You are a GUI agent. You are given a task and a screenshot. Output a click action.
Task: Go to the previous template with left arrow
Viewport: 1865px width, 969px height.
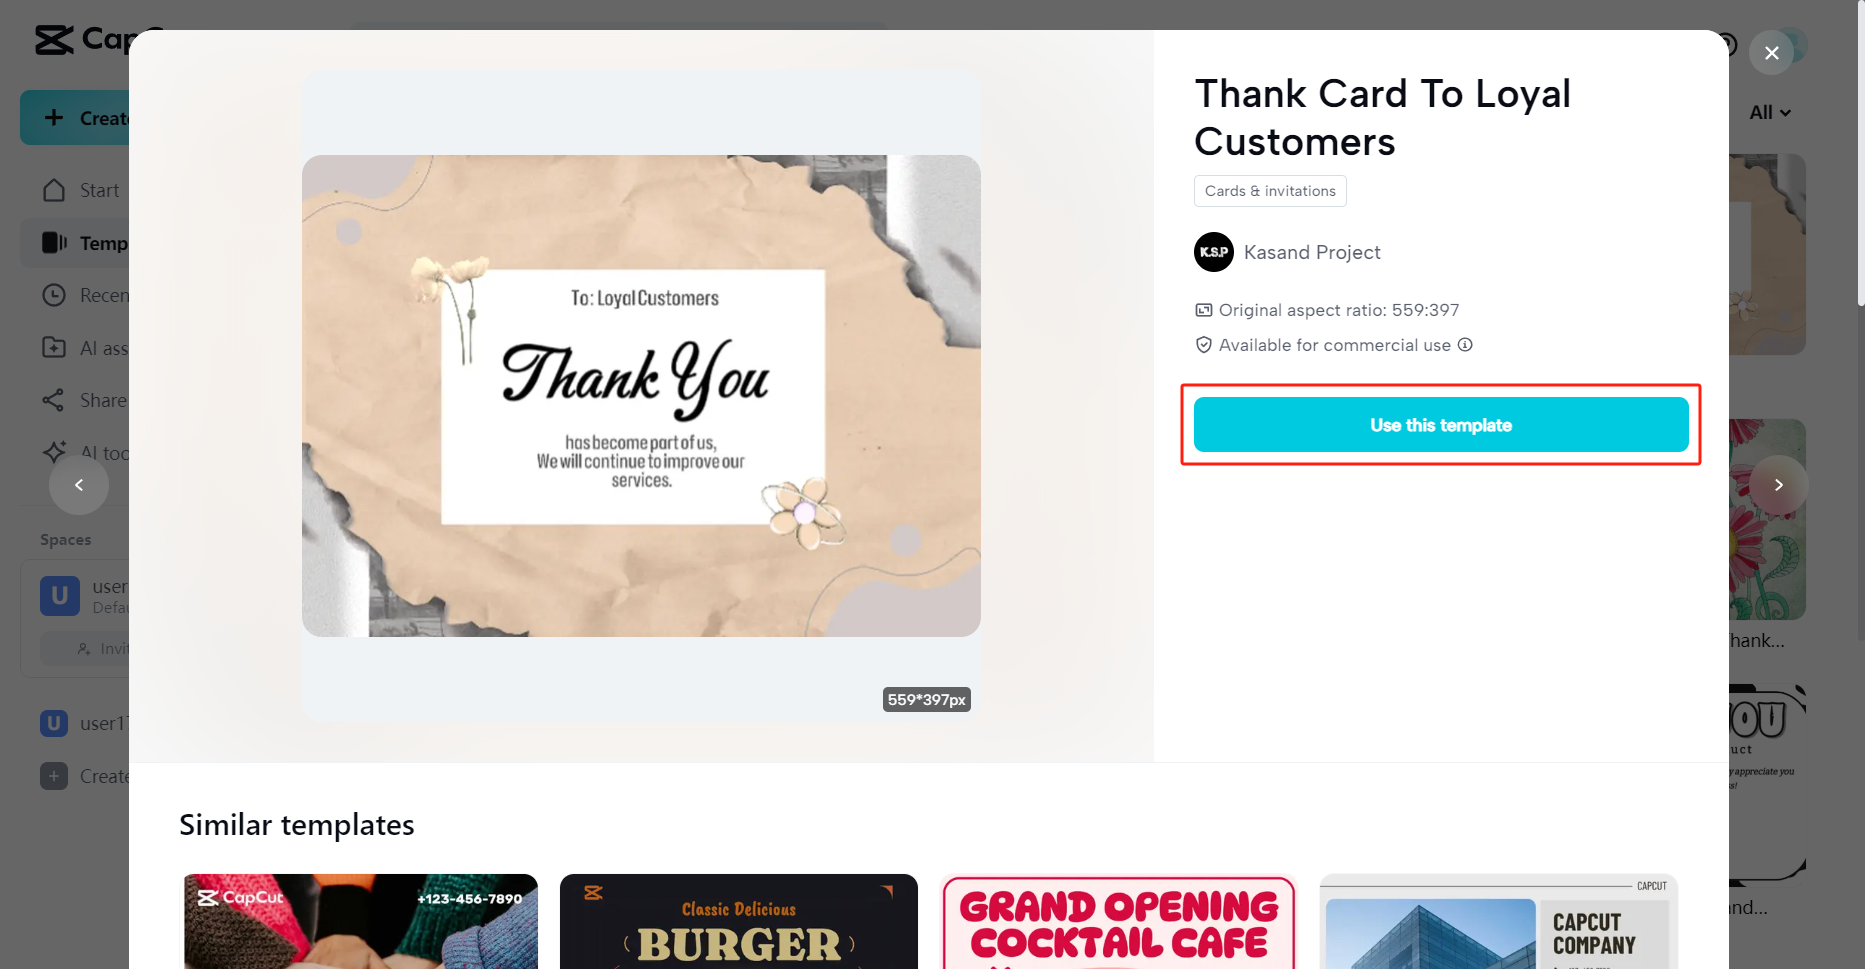(x=79, y=485)
